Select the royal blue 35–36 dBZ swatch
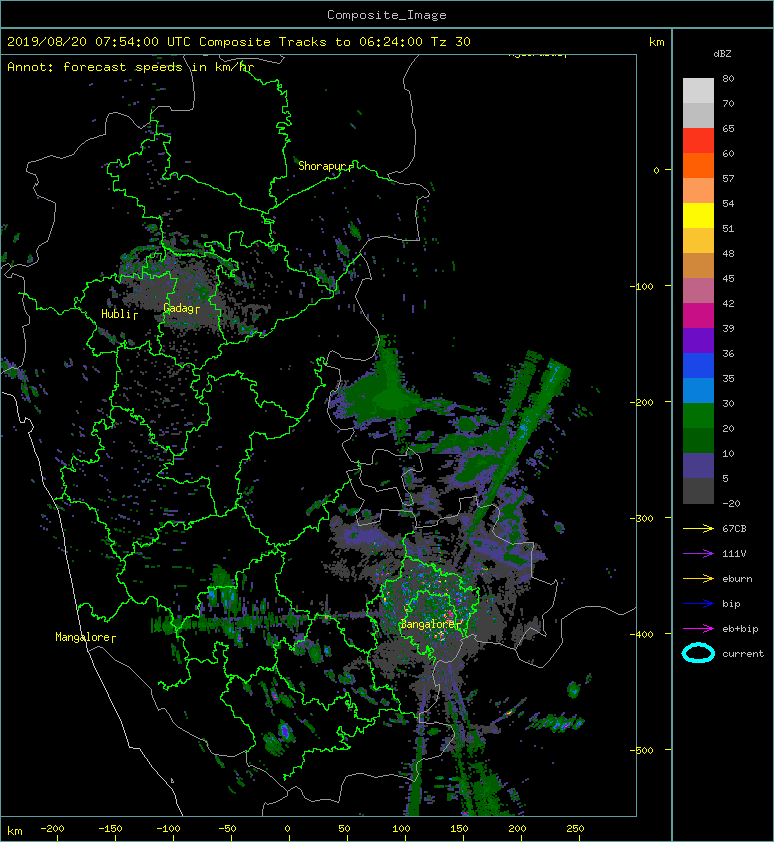 pyautogui.click(x=698, y=366)
